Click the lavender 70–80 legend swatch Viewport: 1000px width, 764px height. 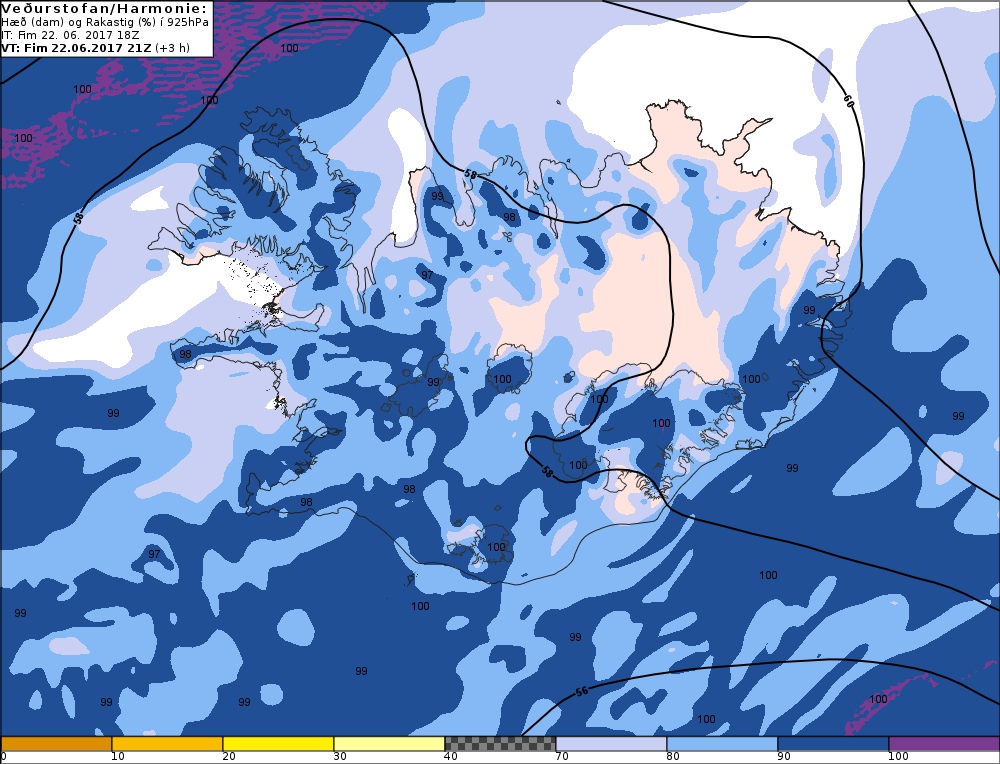611,744
